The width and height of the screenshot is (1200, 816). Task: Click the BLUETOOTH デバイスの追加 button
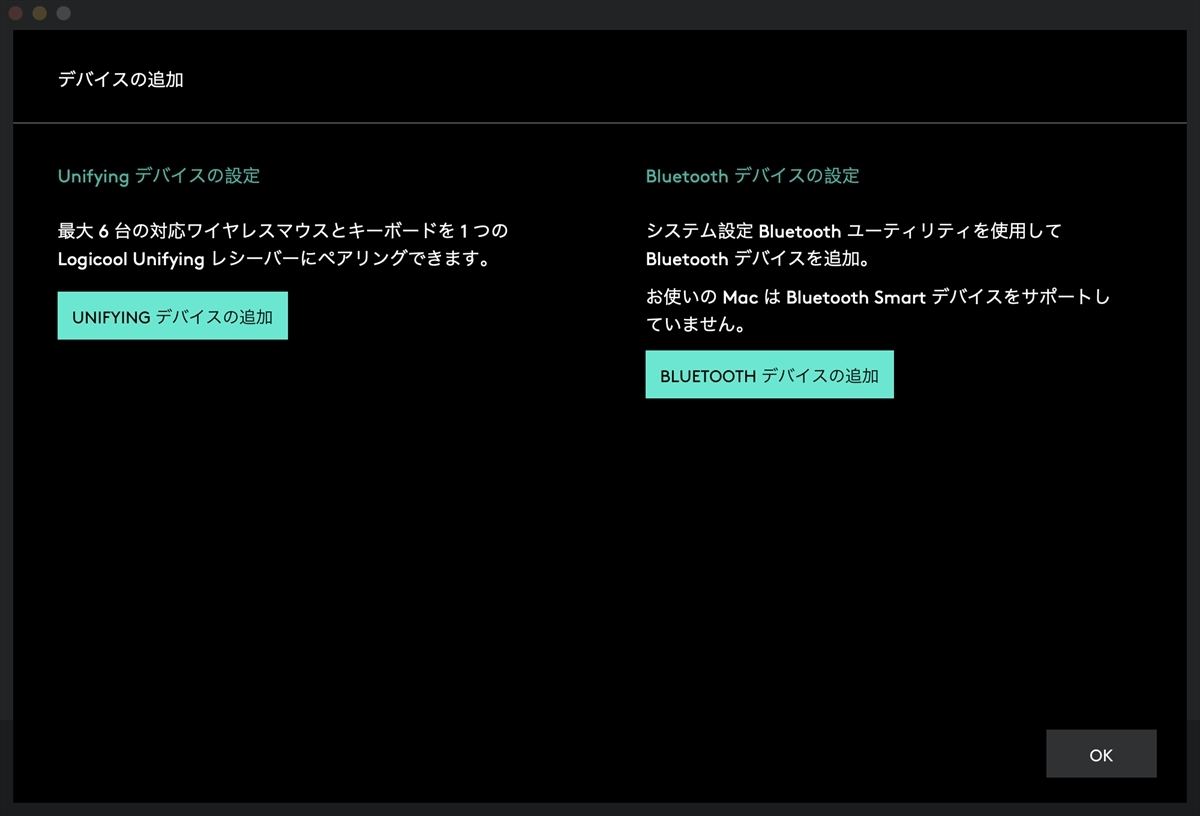[769, 375]
